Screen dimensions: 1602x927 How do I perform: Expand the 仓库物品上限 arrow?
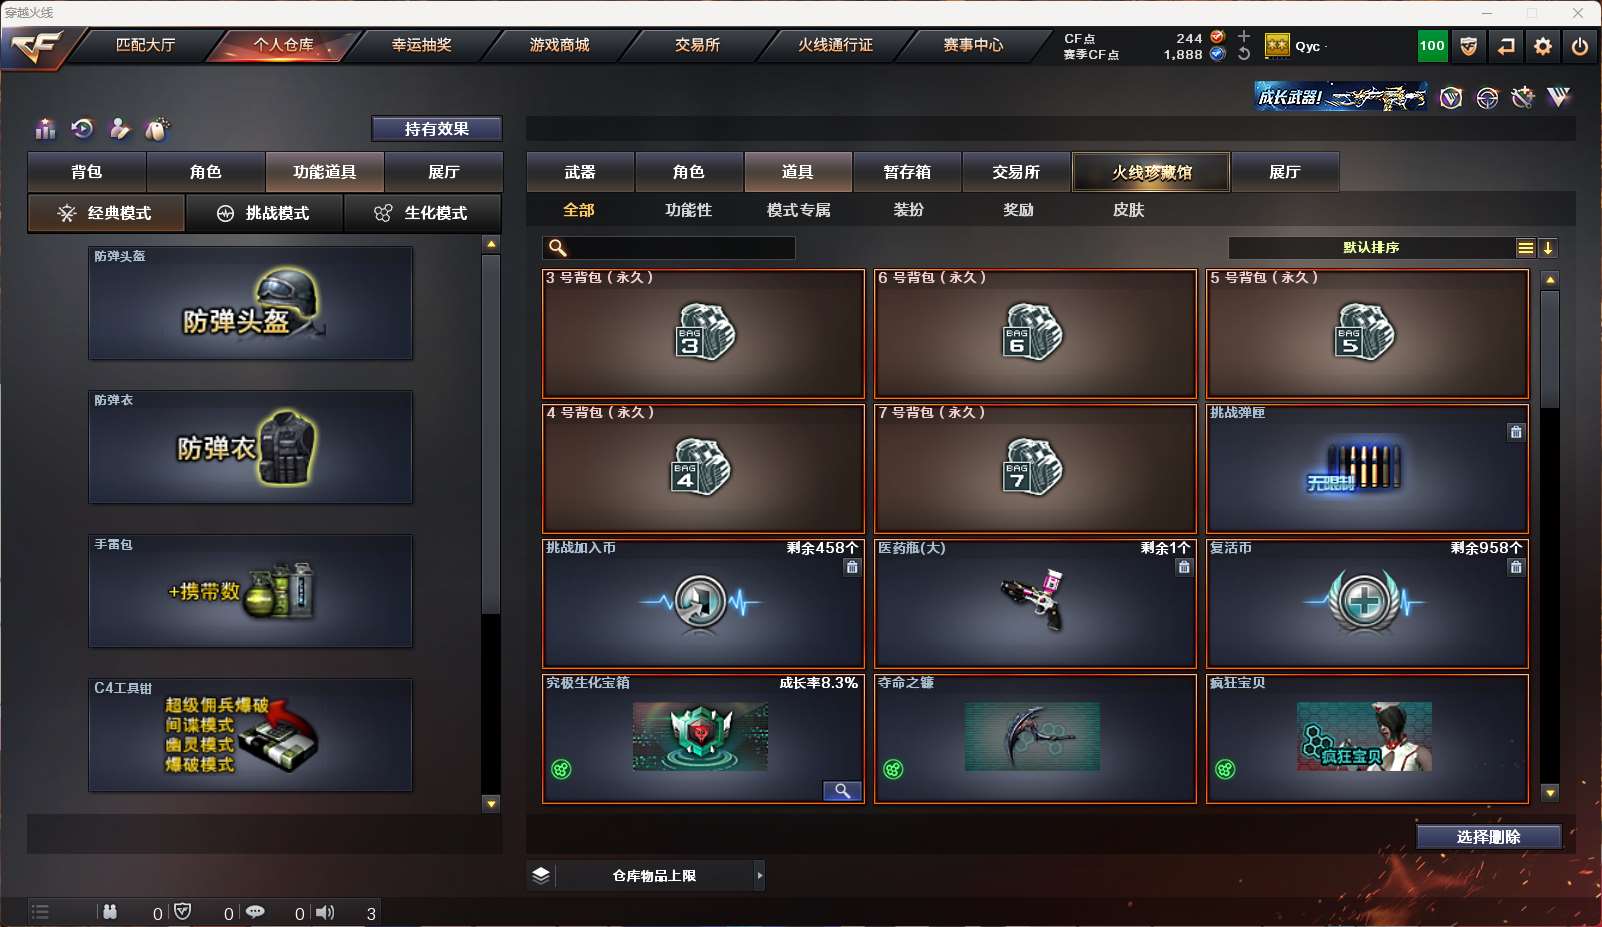[760, 875]
